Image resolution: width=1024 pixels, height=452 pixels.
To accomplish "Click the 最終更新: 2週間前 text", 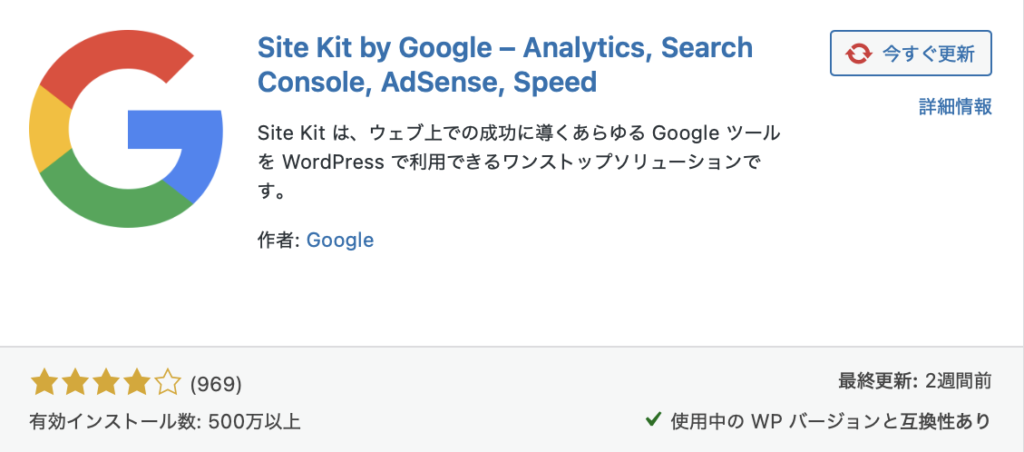I will (x=914, y=381).
